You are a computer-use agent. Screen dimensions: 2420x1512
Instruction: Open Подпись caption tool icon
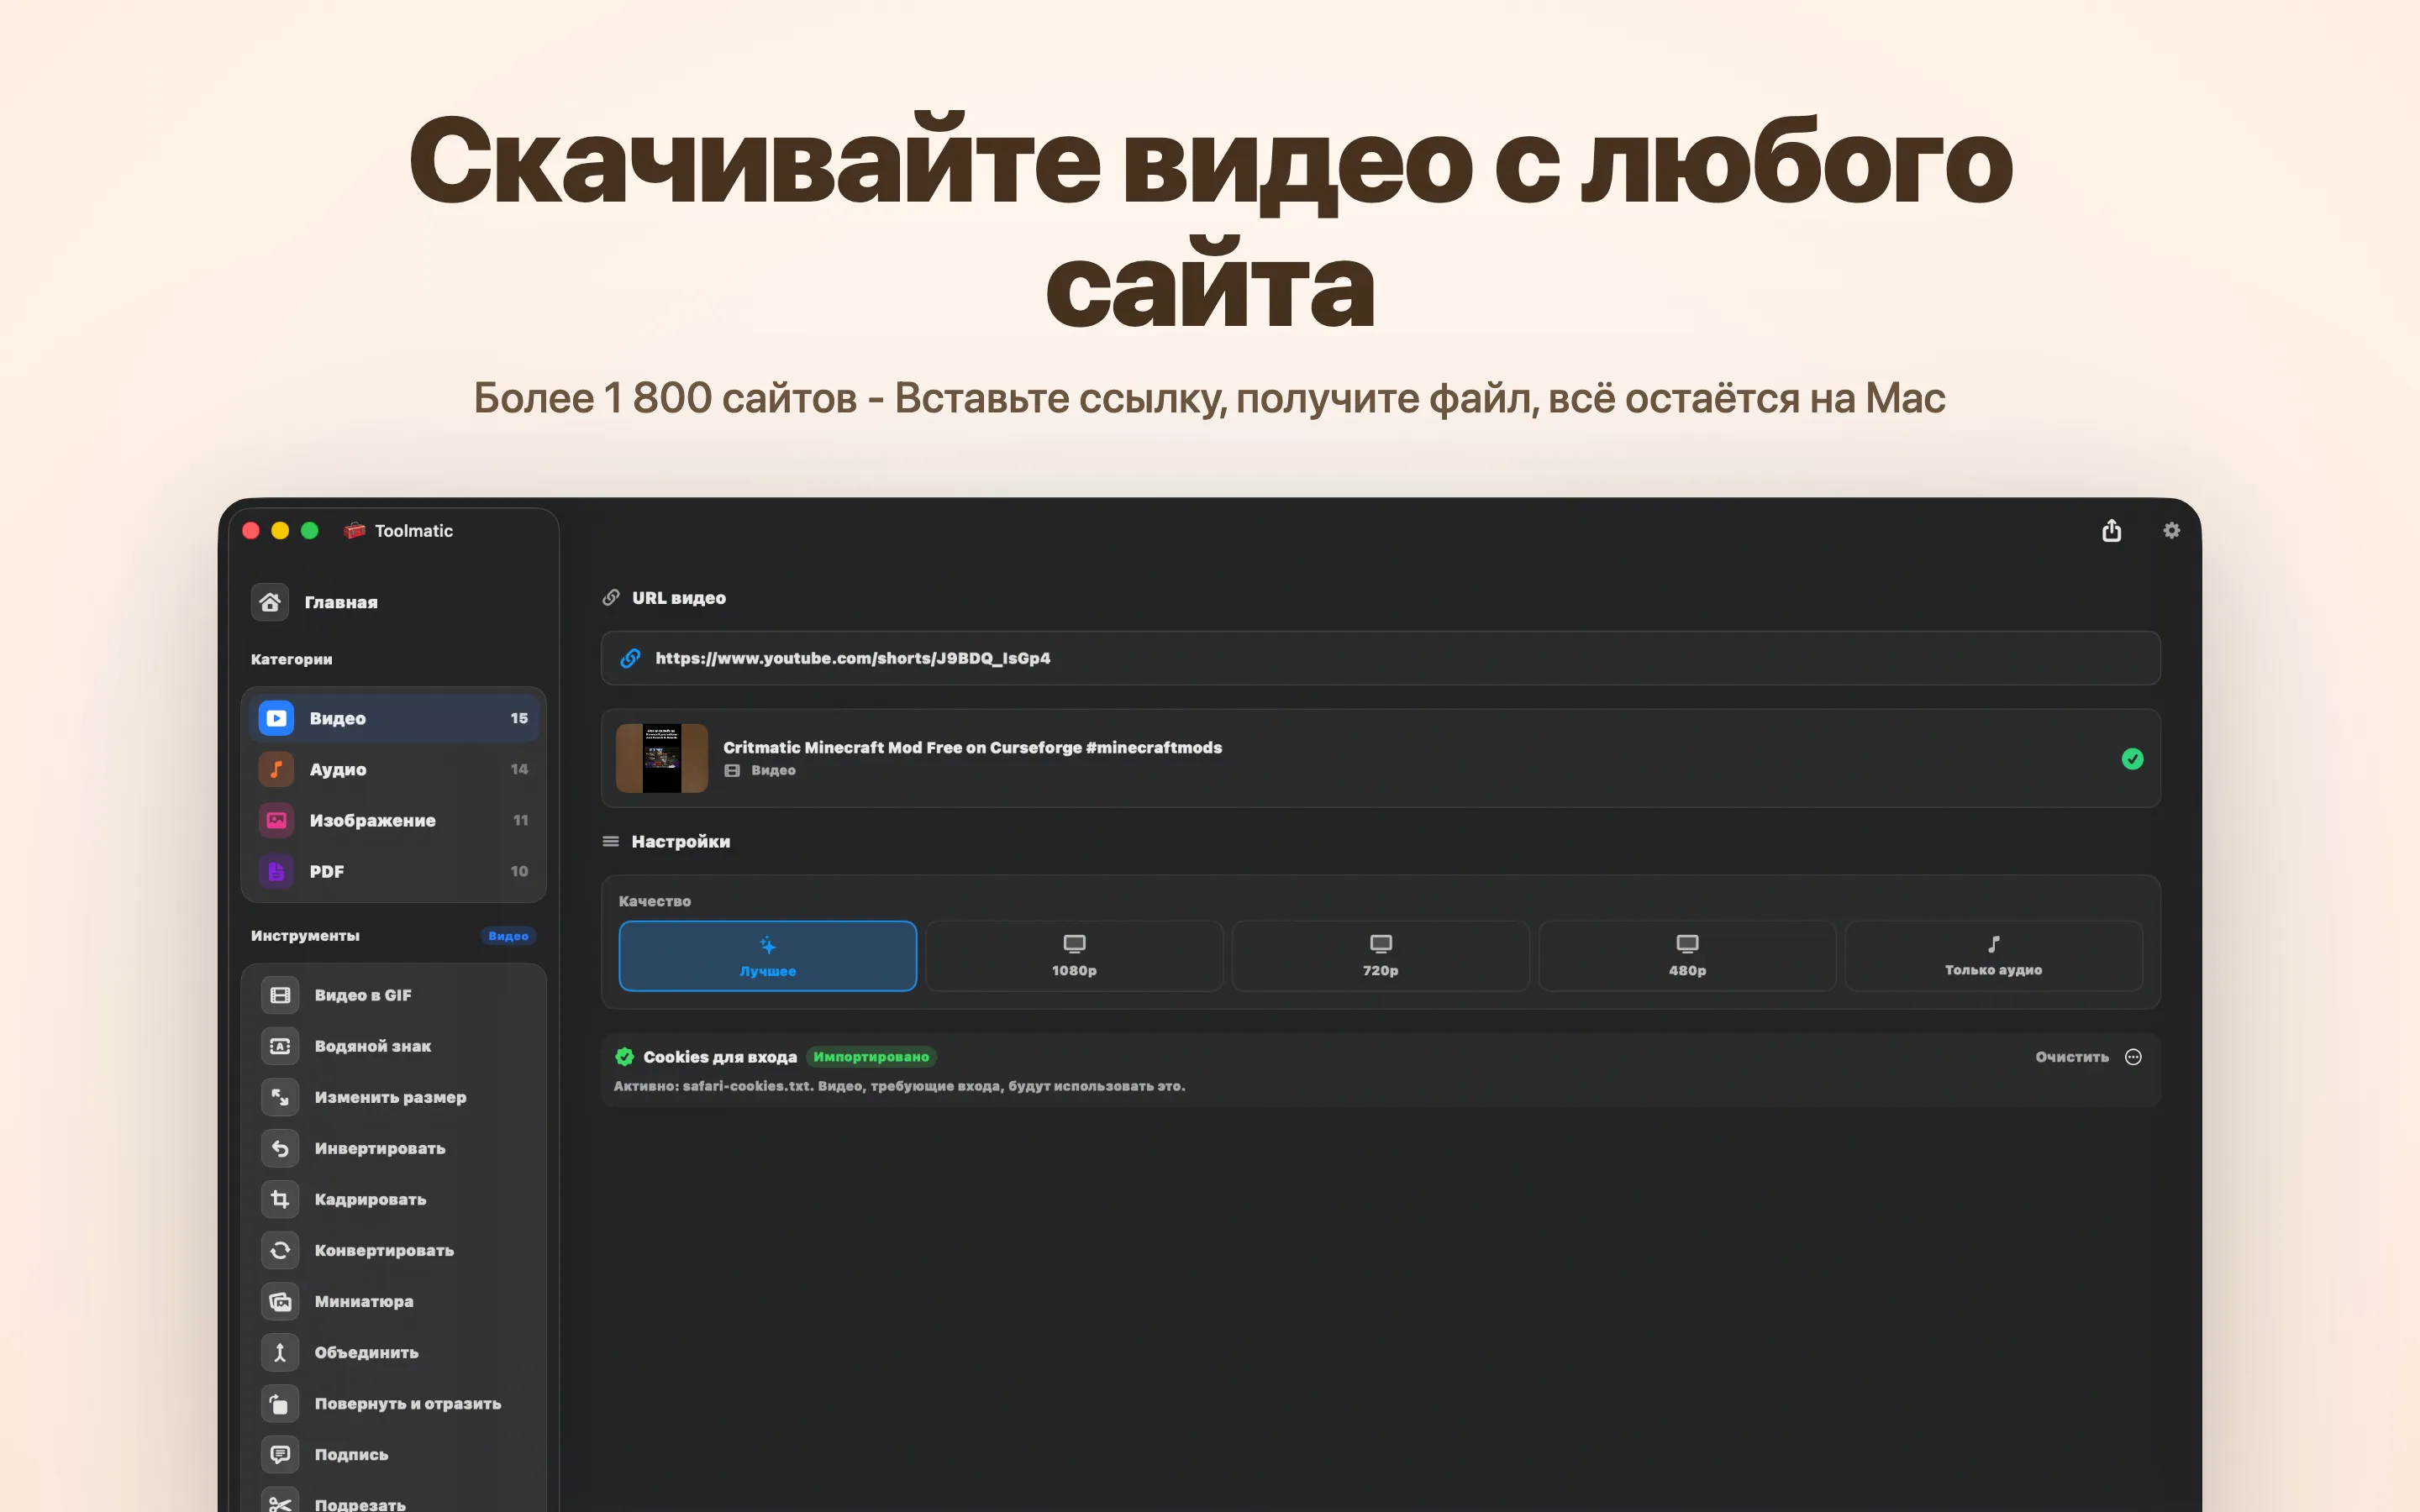tap(280, 1454)
